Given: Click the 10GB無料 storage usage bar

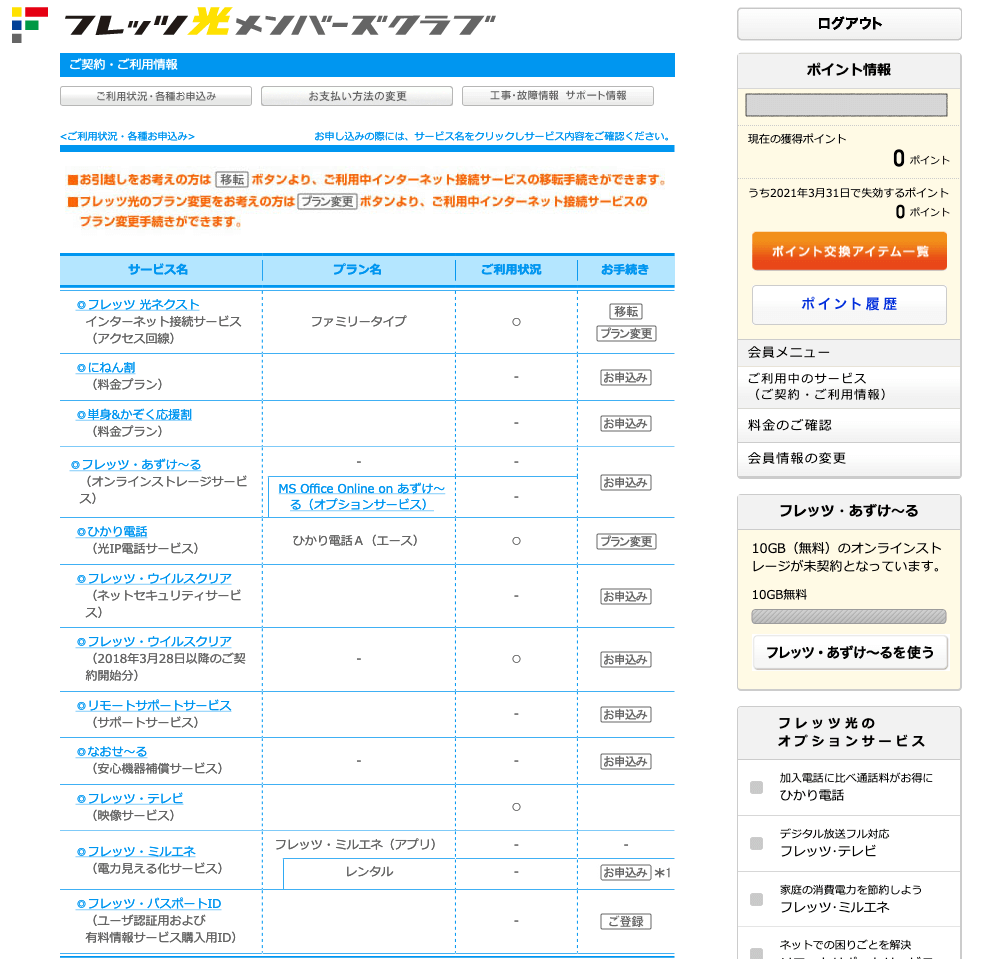Looking at the screenshot, I should [849, 616].
